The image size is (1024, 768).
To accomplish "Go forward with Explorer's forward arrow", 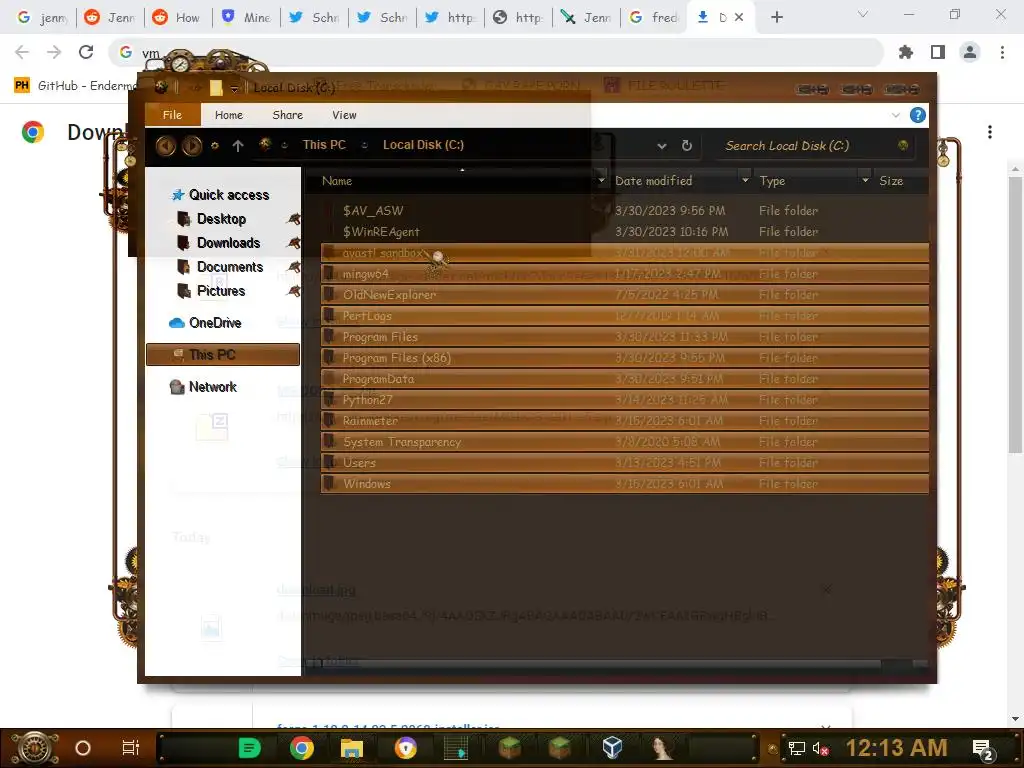I will (x=191, y=145).
